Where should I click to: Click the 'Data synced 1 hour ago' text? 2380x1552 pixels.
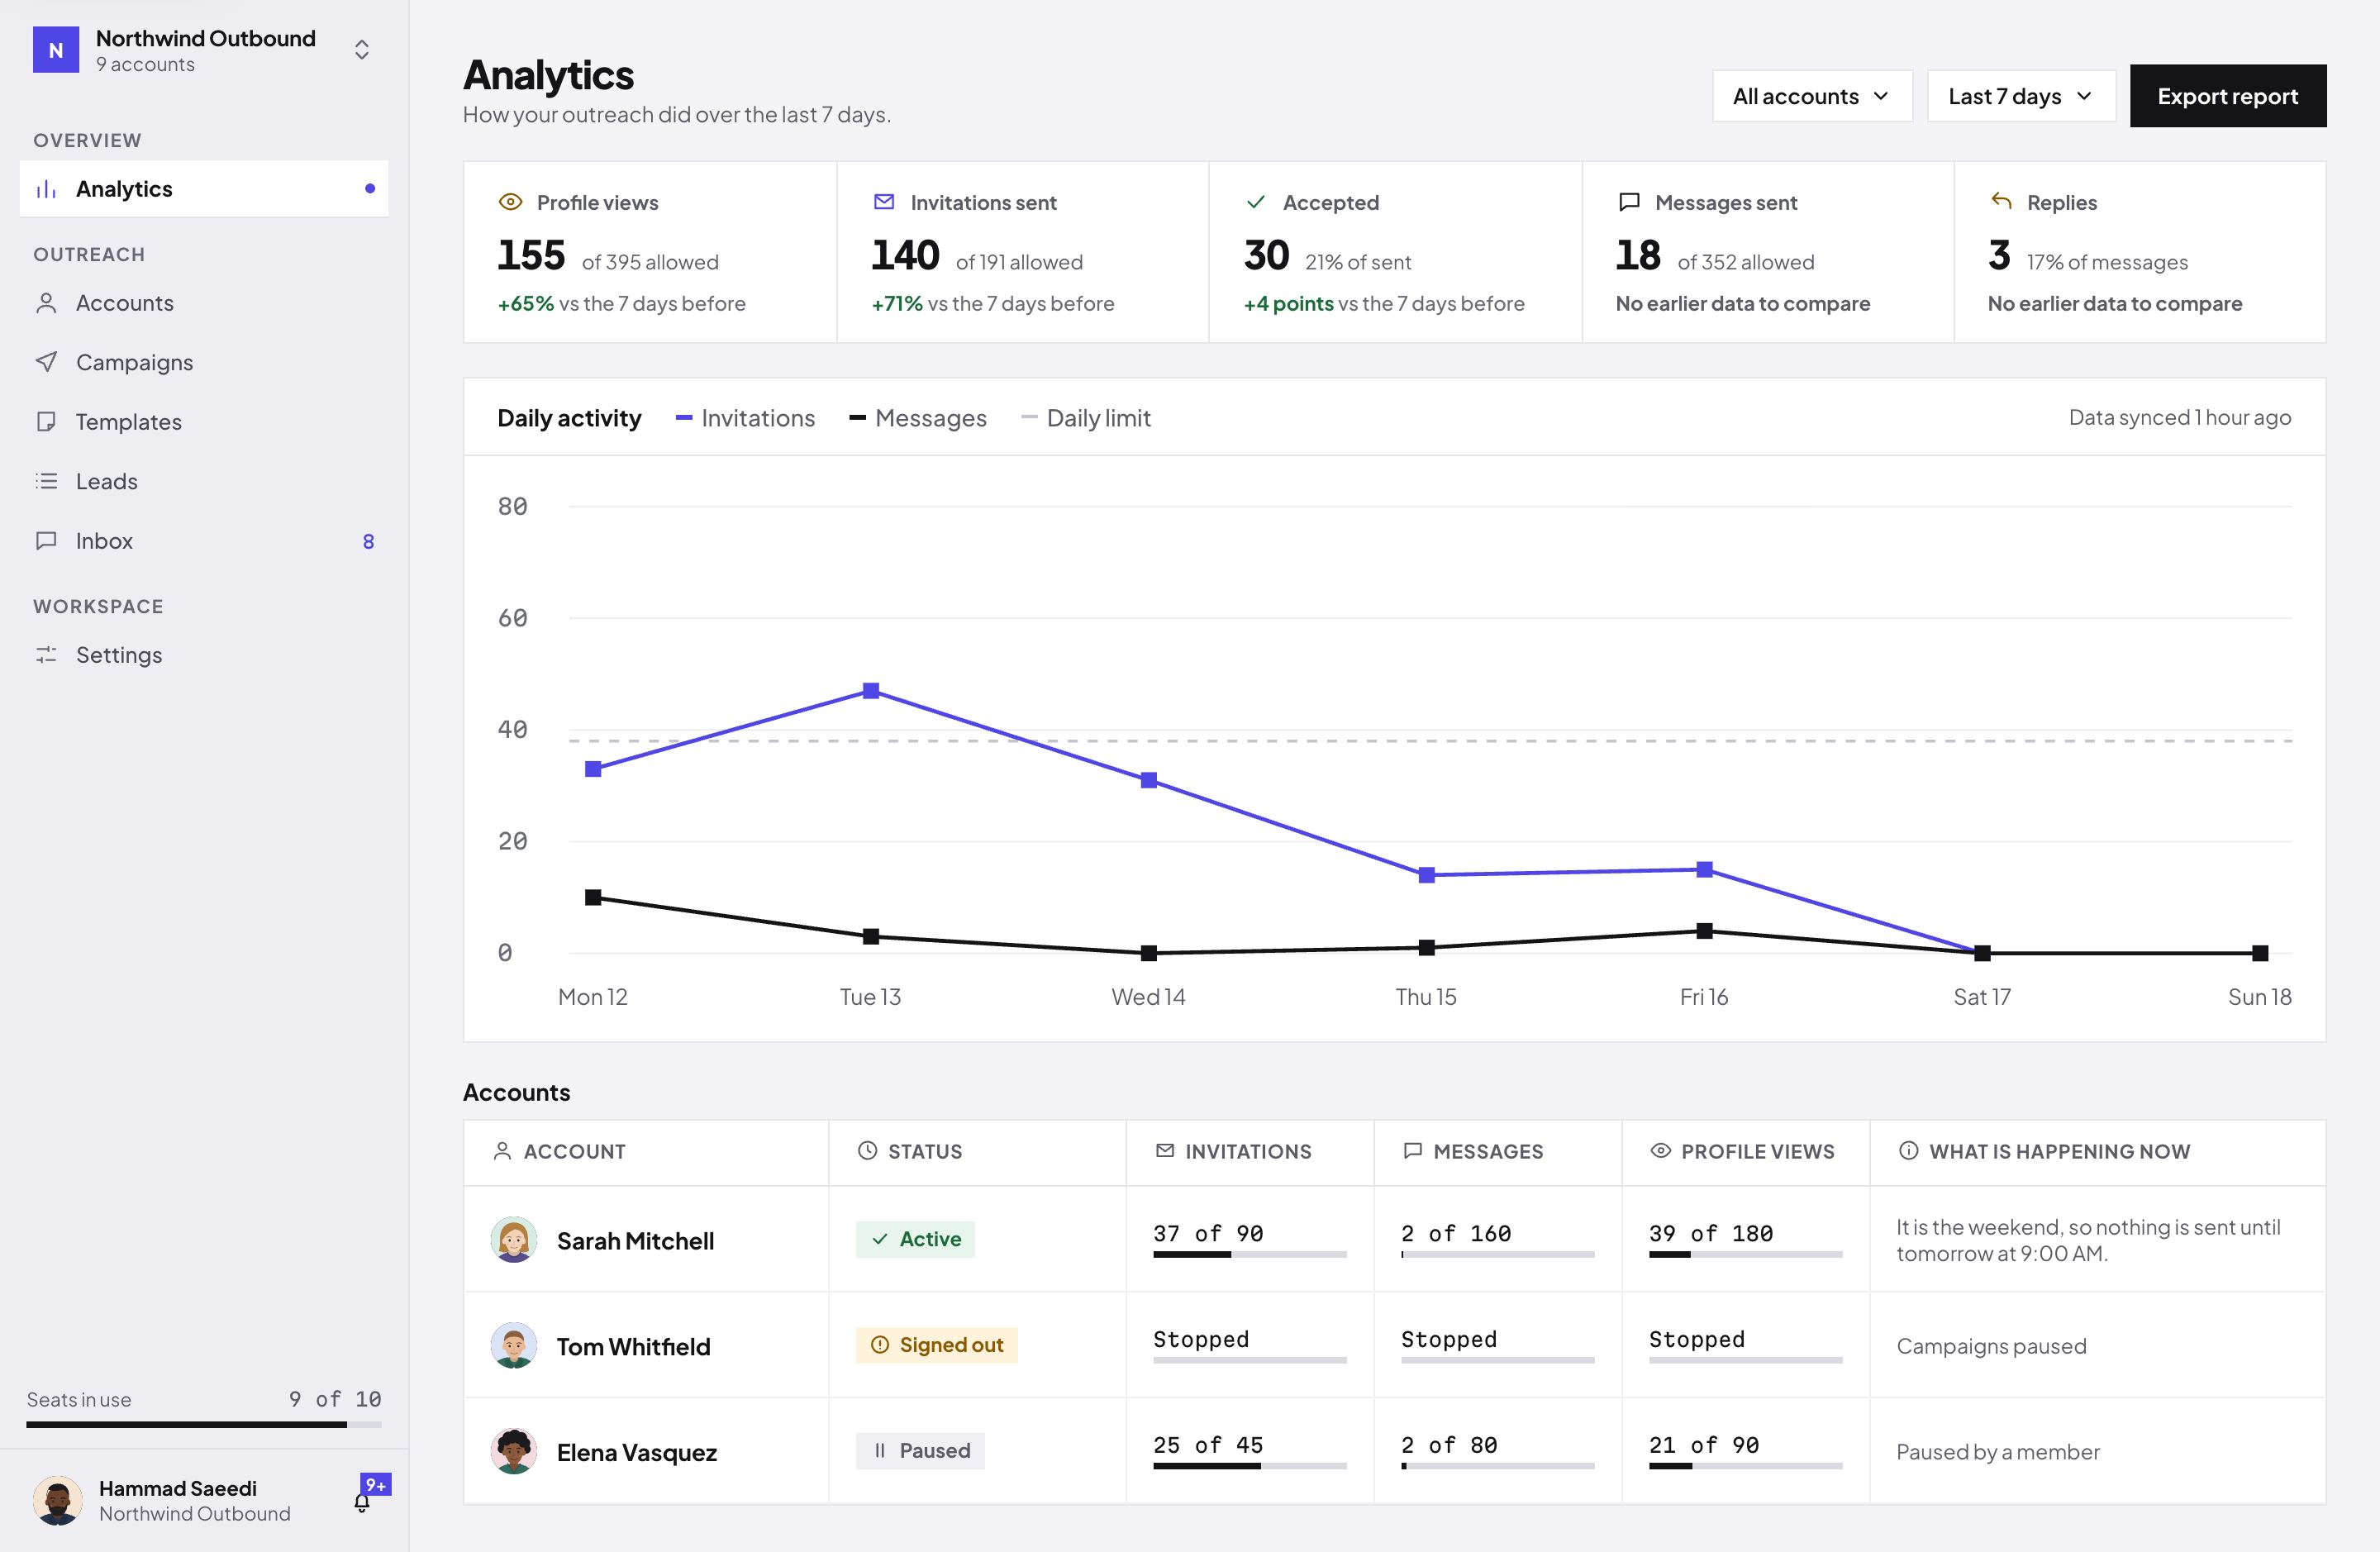click(x=2180, y=417)
